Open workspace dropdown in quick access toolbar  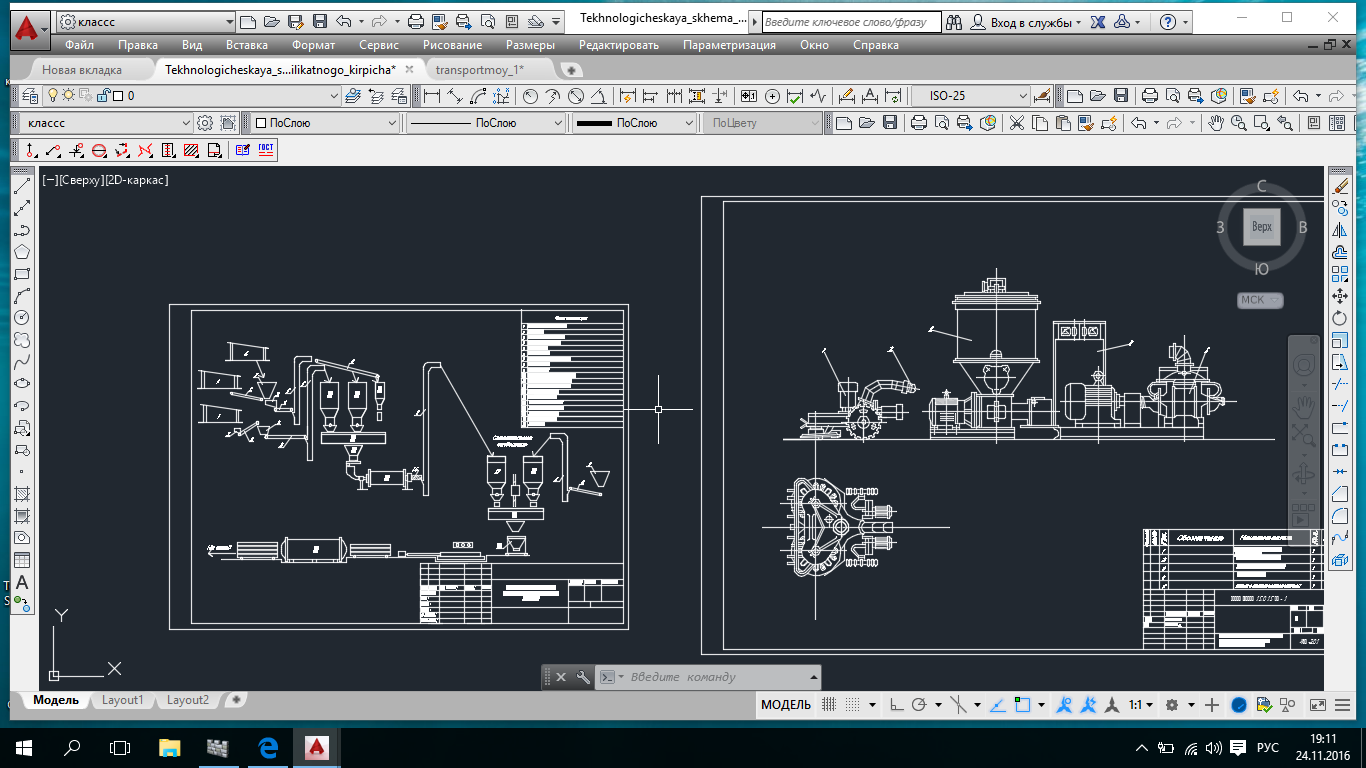230,21
